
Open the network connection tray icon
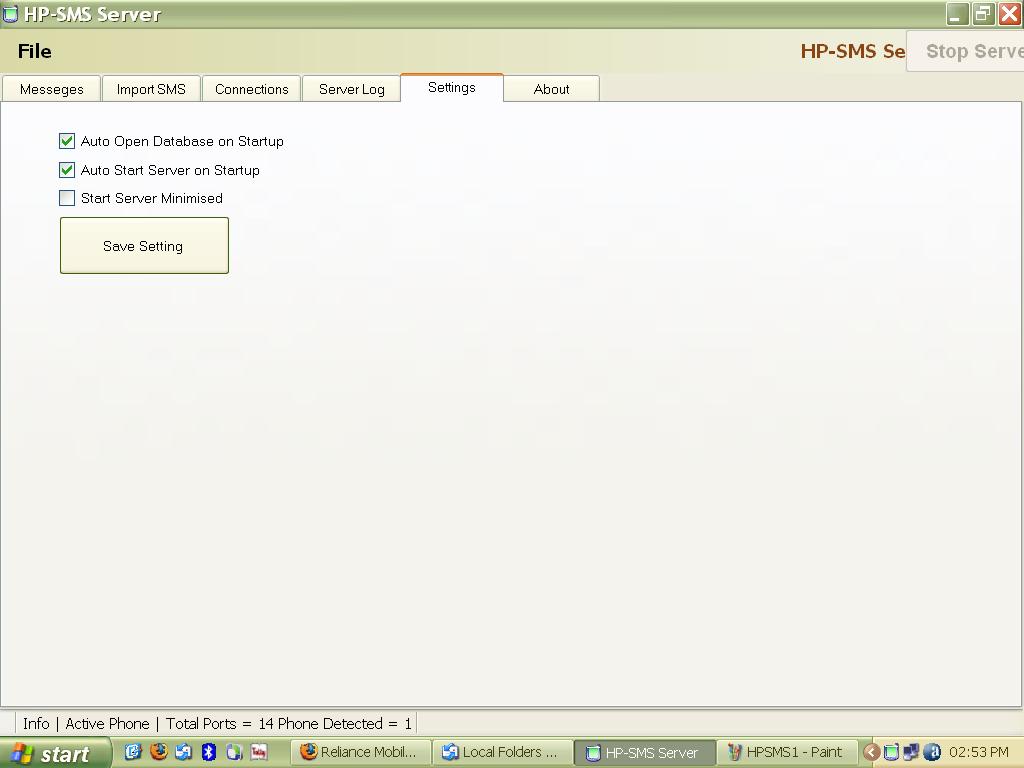pos(911,752)
